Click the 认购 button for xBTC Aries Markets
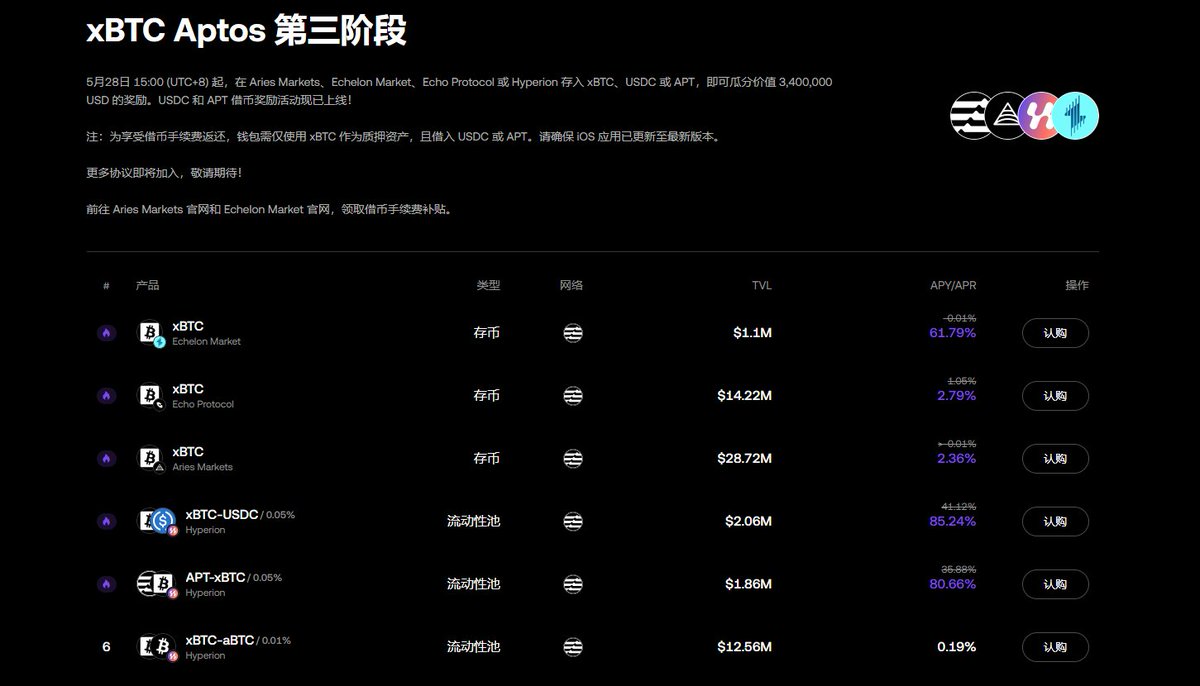Screen dimensions: 1200x686 1055,458
